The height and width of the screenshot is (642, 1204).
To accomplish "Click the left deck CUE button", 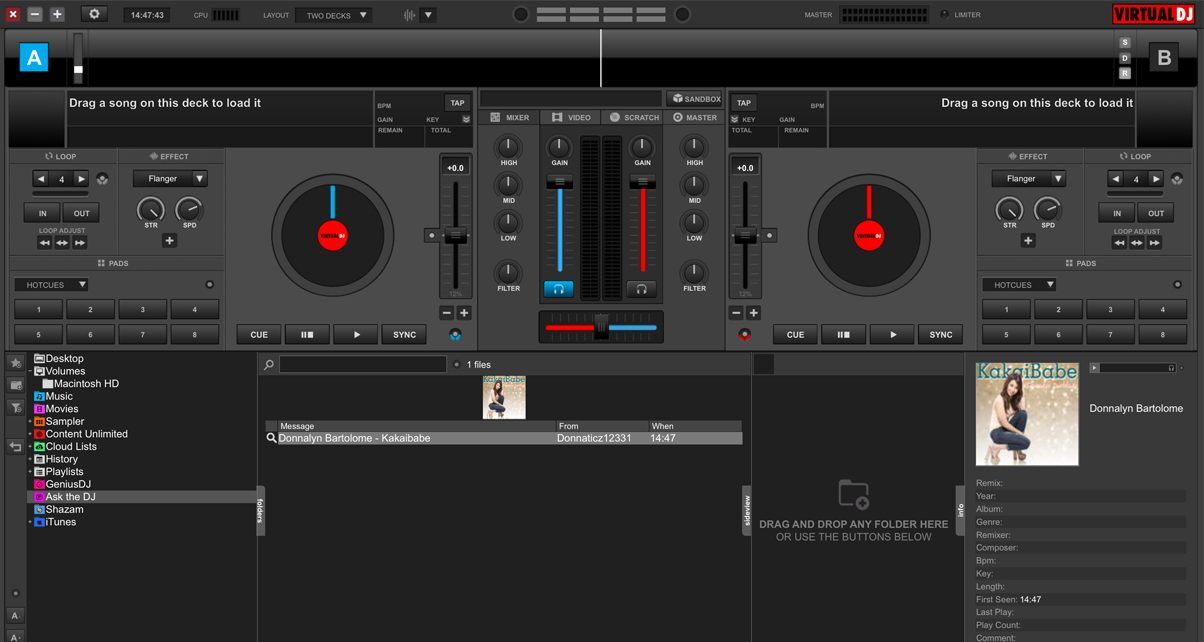I will click(259, 335).
